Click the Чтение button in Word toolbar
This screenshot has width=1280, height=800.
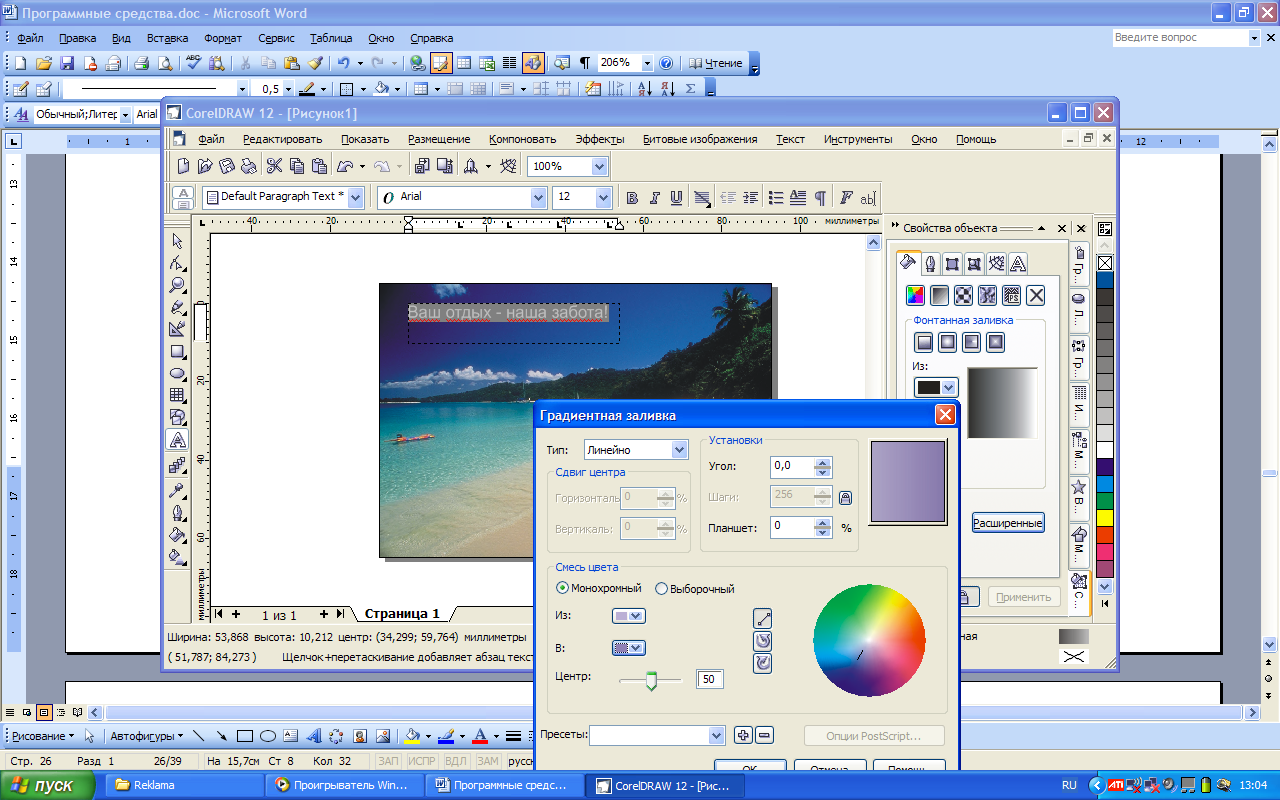pyautogui.click(x=716, y=63)
